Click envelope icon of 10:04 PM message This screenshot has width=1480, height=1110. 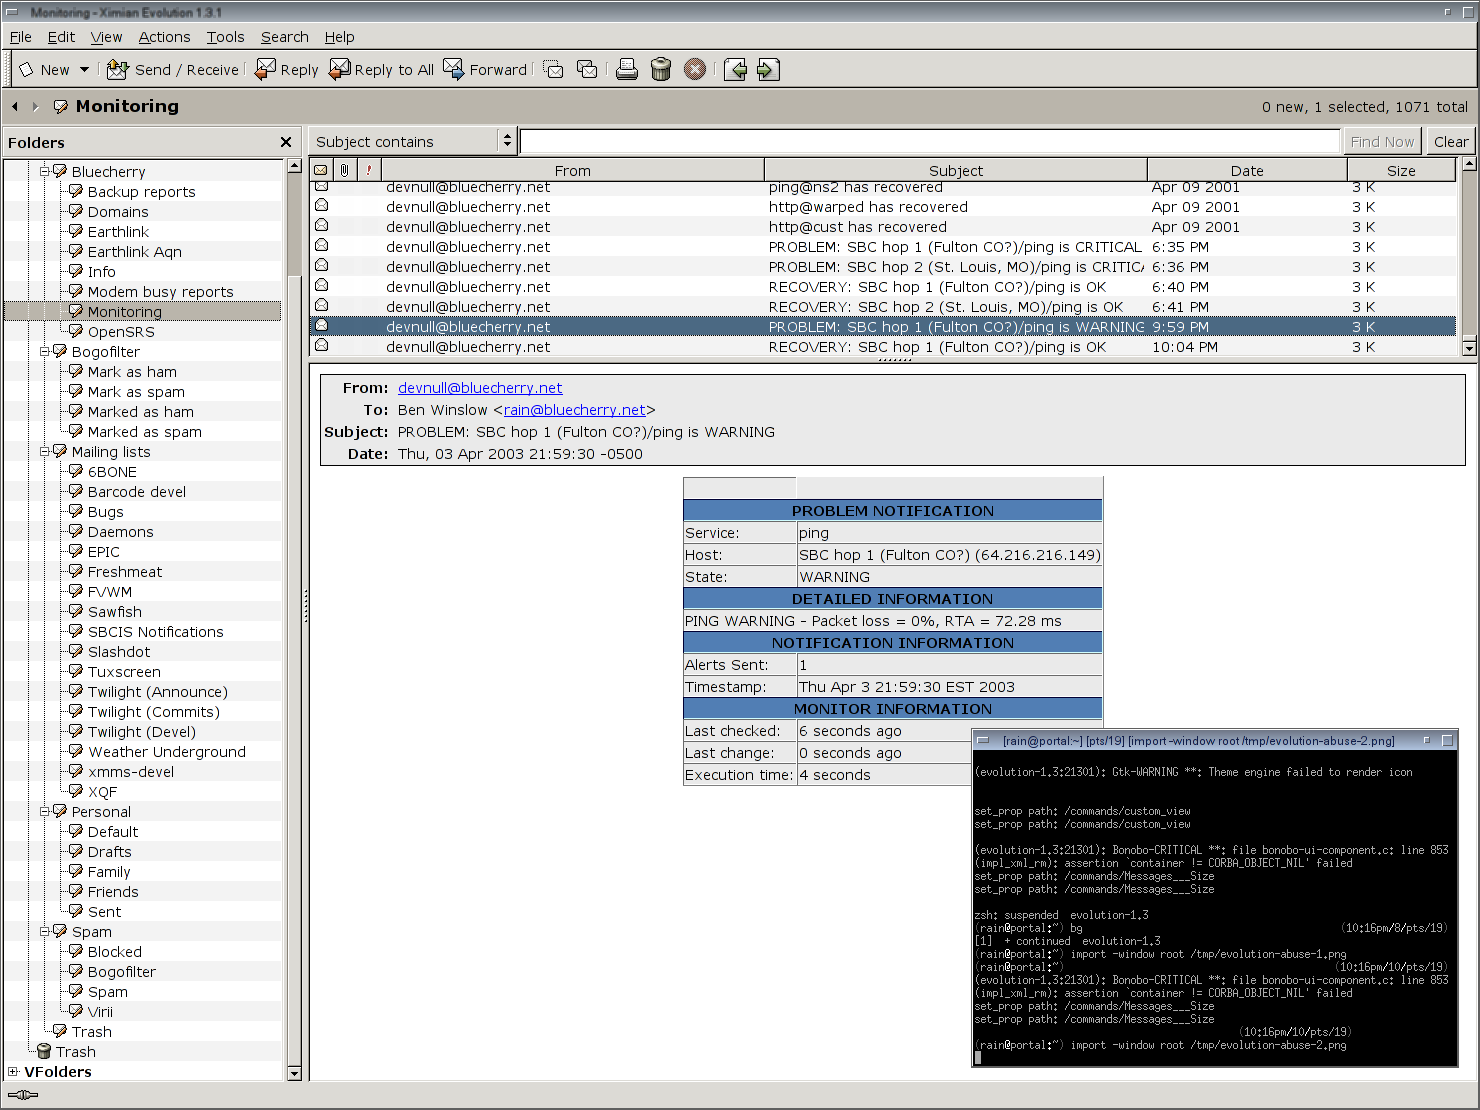(x=322, y=346)
